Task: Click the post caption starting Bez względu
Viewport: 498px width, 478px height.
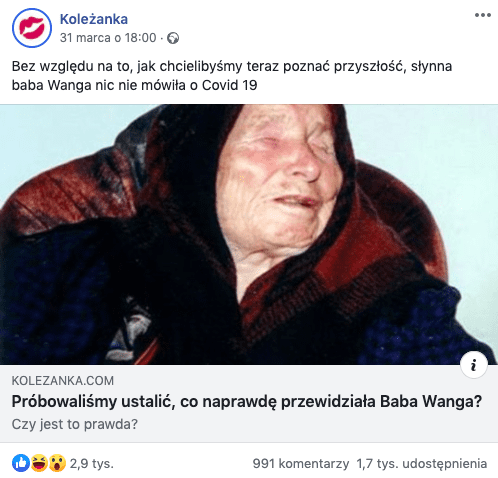Action: tap(232, 76)
